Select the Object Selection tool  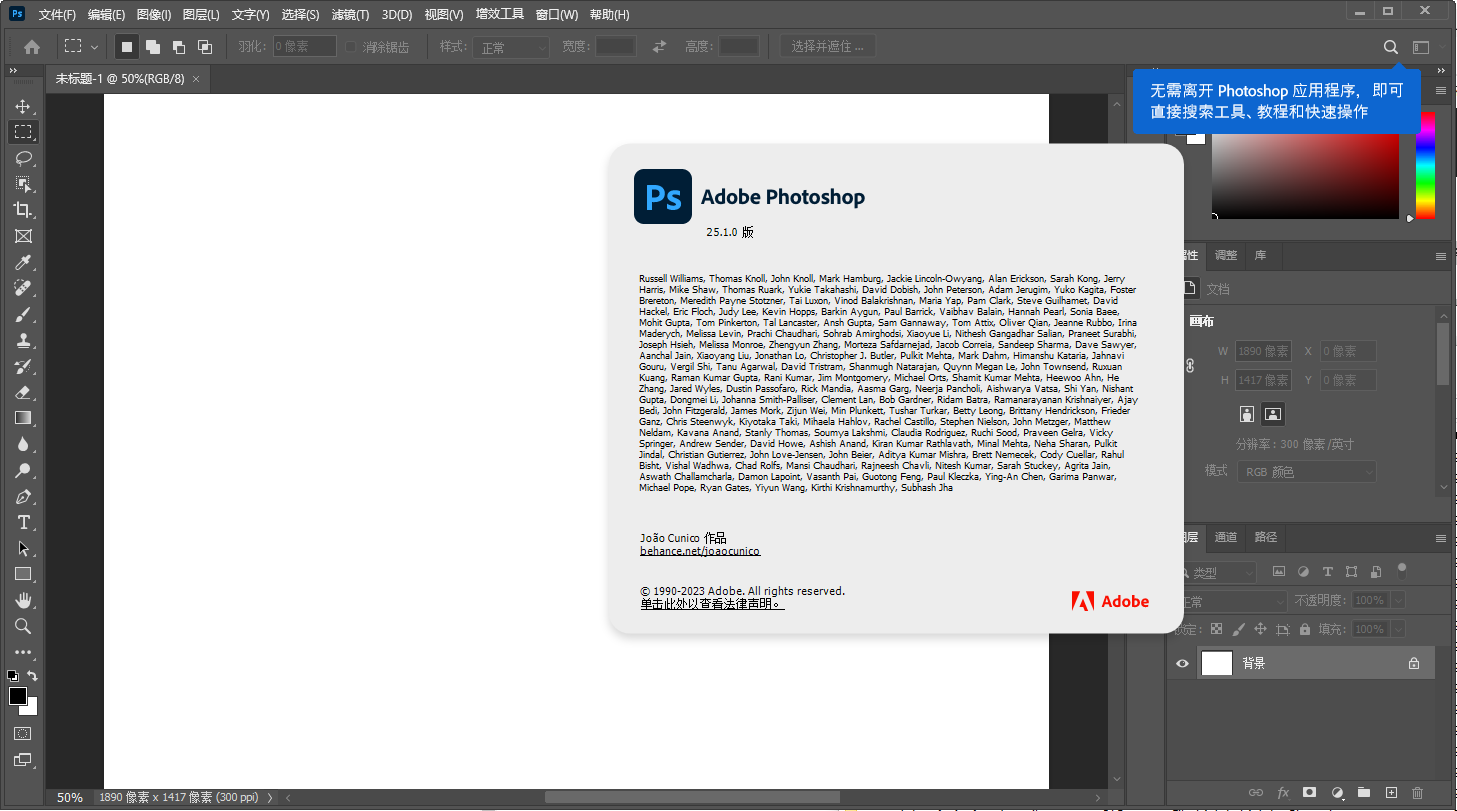[23, 184]
